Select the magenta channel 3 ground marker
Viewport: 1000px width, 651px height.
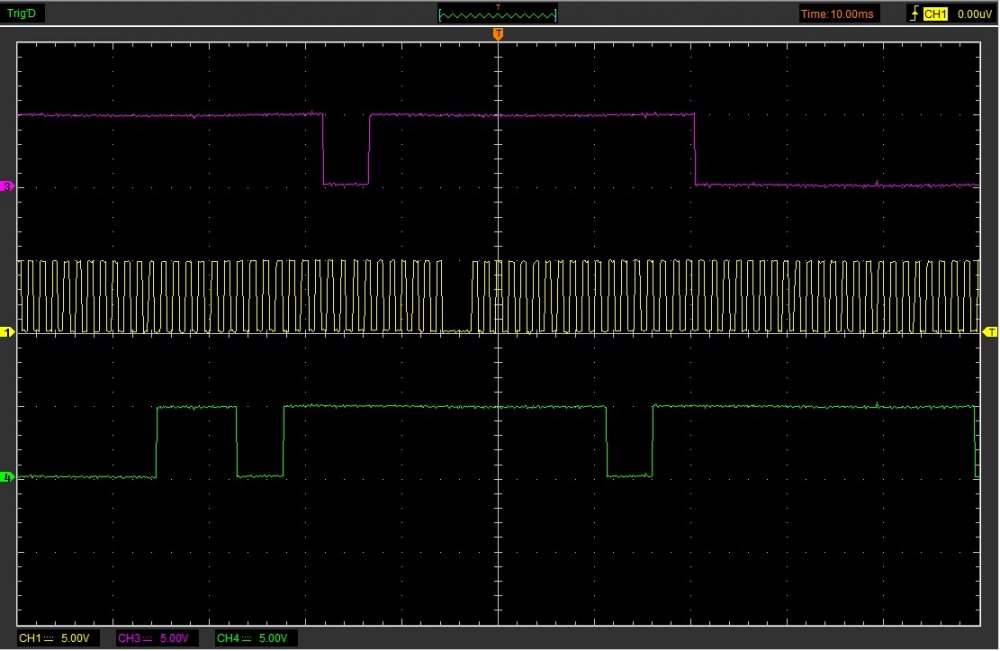(7, 187)
